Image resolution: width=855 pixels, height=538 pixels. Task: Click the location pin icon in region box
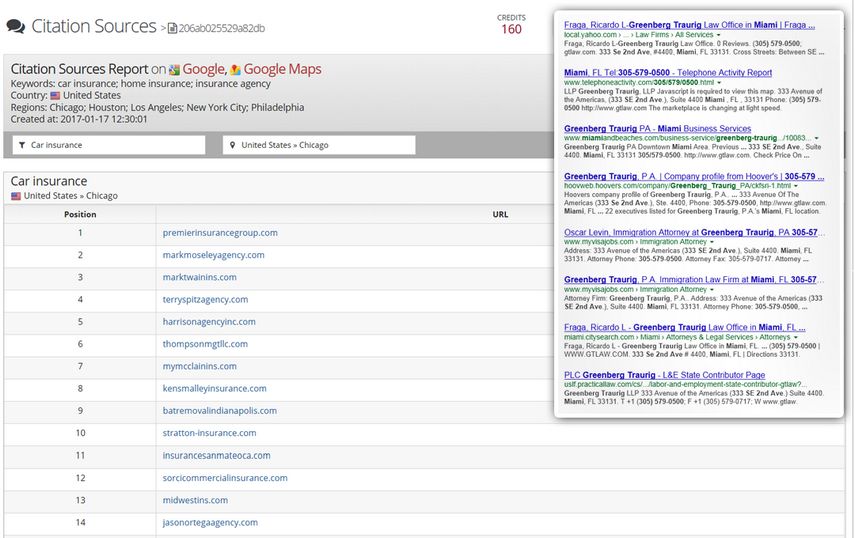point(232,145)
